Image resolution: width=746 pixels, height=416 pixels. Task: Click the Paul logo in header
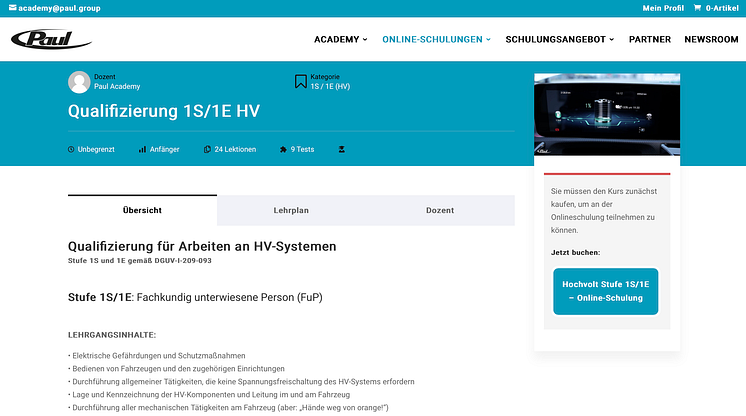click(x=50, y=39)
